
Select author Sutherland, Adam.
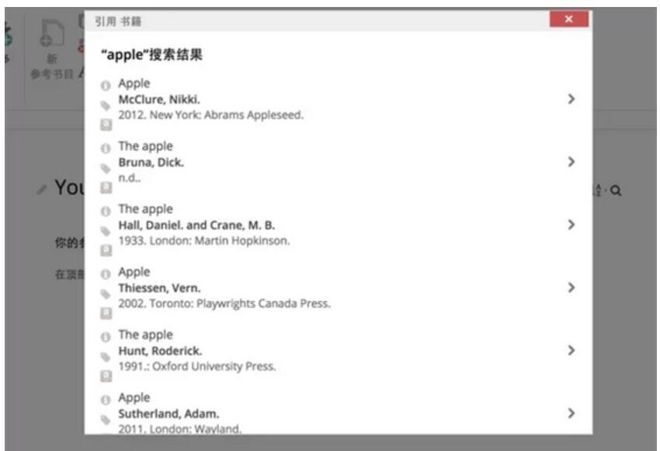pos(169,414)
